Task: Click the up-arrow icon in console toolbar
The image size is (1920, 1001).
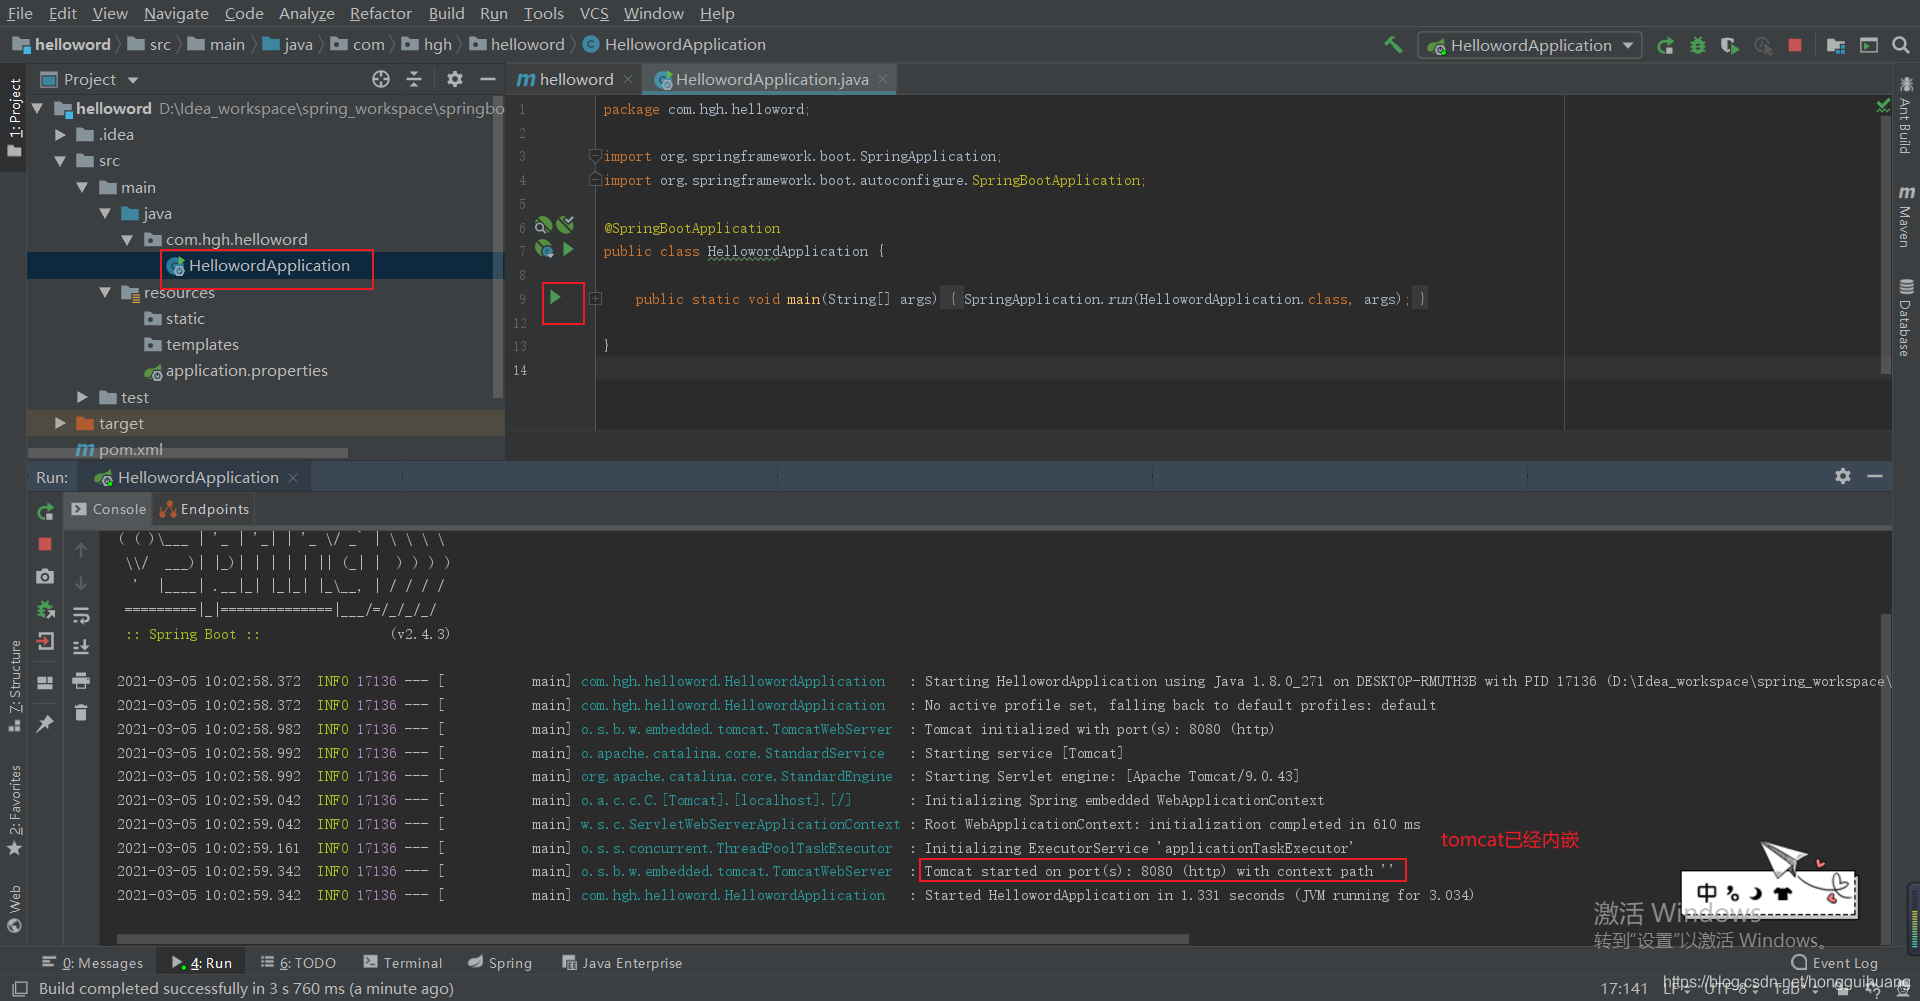Action: click(81, 550)
